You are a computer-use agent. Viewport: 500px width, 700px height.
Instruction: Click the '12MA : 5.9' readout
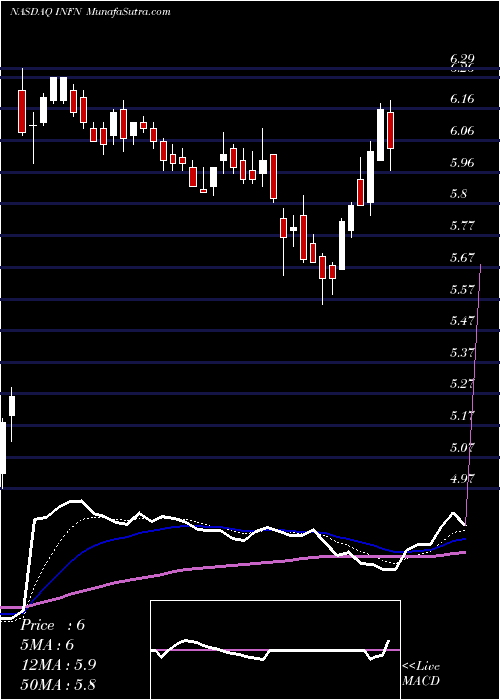click(x=57, y=665)
